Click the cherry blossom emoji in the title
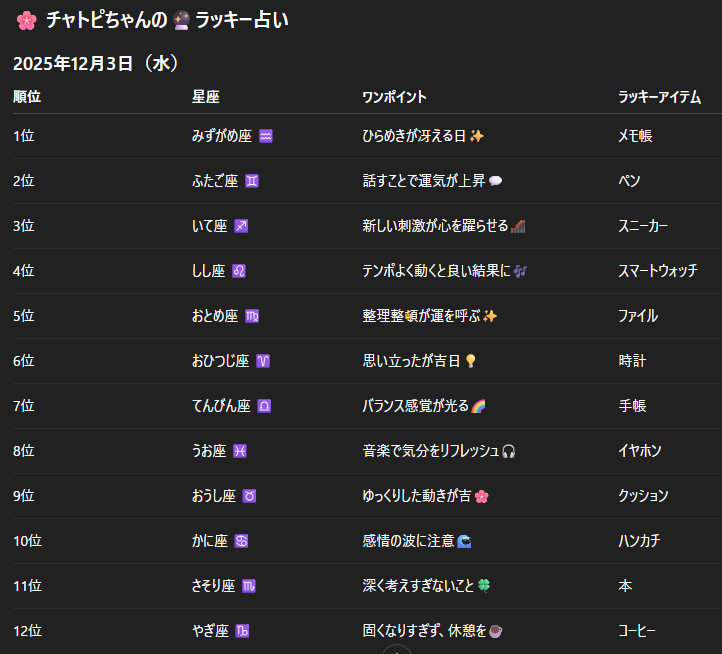The image size is (722, 654). (24, 19)
